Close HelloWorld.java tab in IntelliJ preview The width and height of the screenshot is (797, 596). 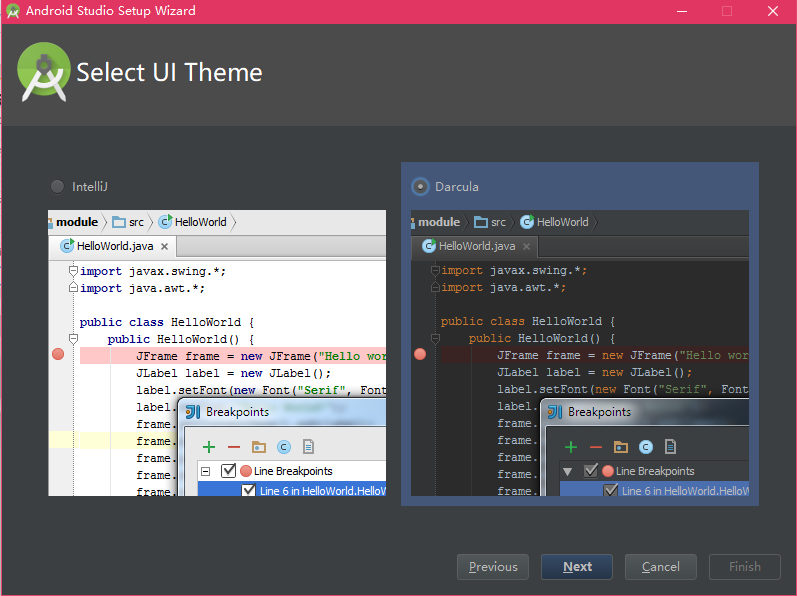[164, 246]
